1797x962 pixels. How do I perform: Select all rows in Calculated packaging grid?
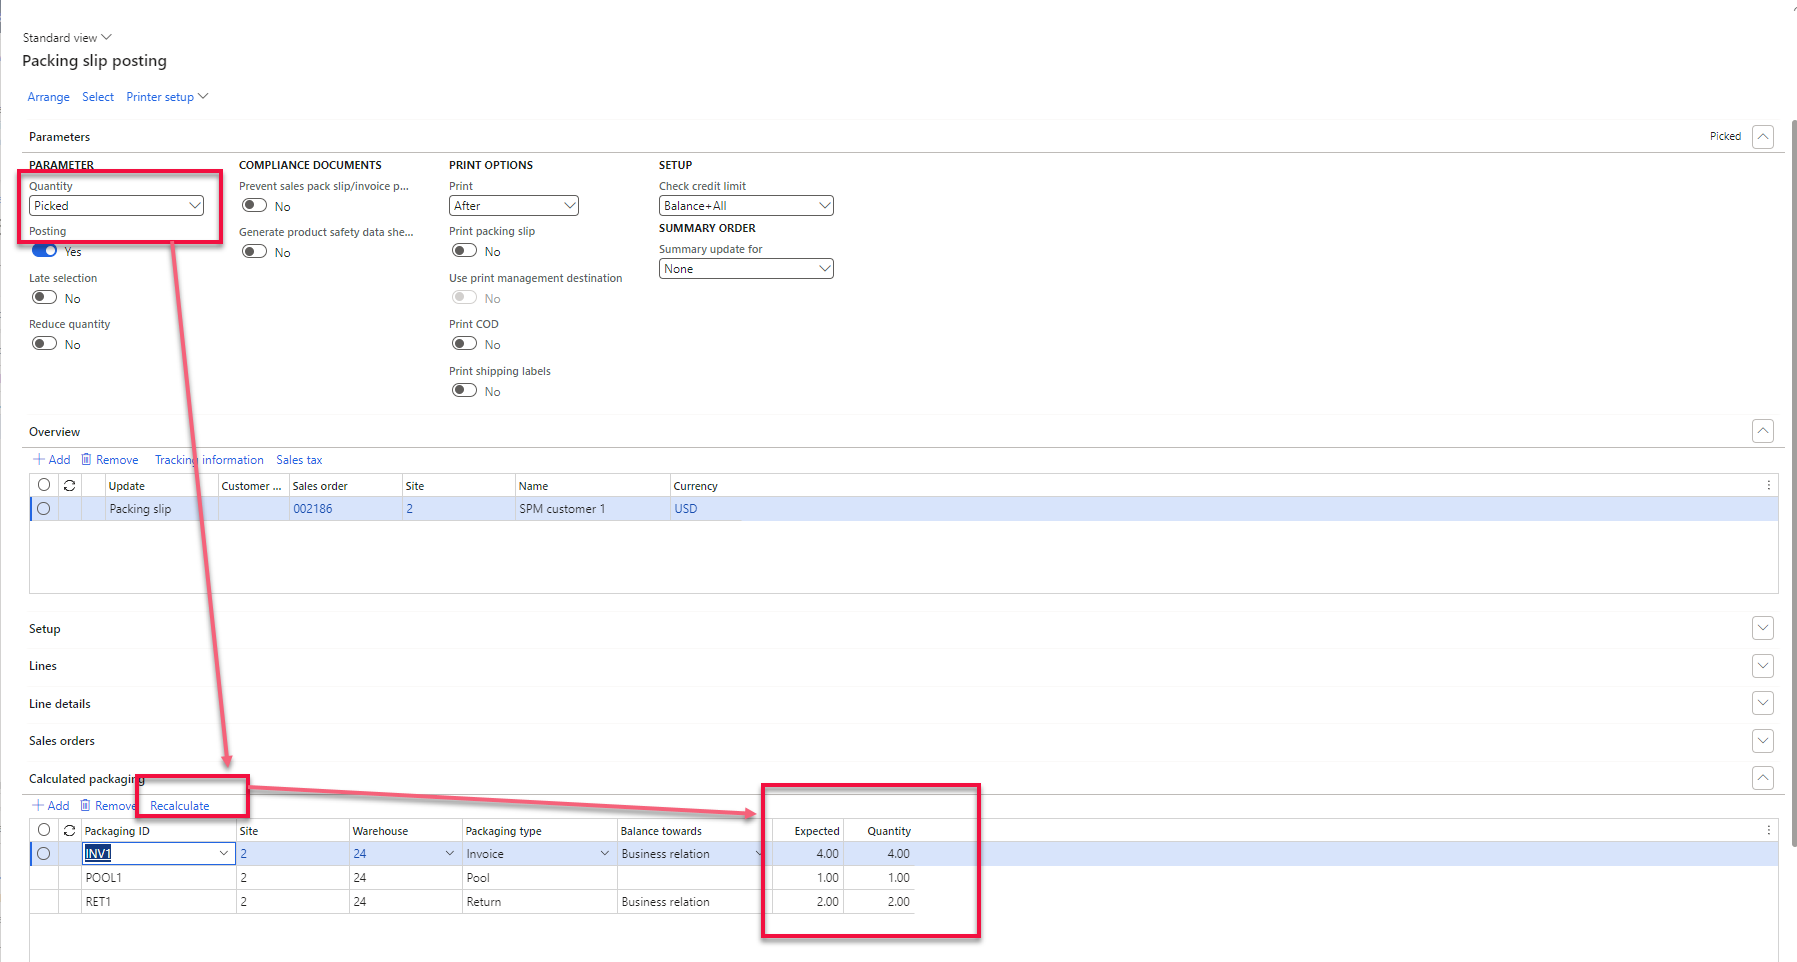[44, 830]
